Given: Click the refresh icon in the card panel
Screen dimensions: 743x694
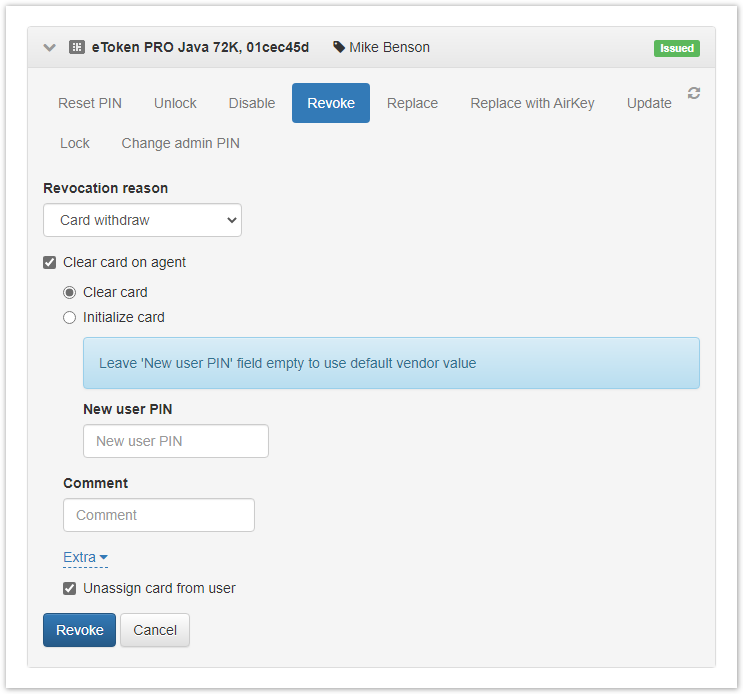Looking at the screenshot, I should coord(694,93).
